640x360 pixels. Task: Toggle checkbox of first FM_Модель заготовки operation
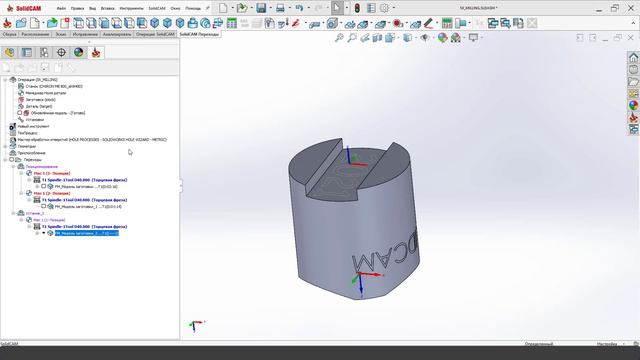44,187
